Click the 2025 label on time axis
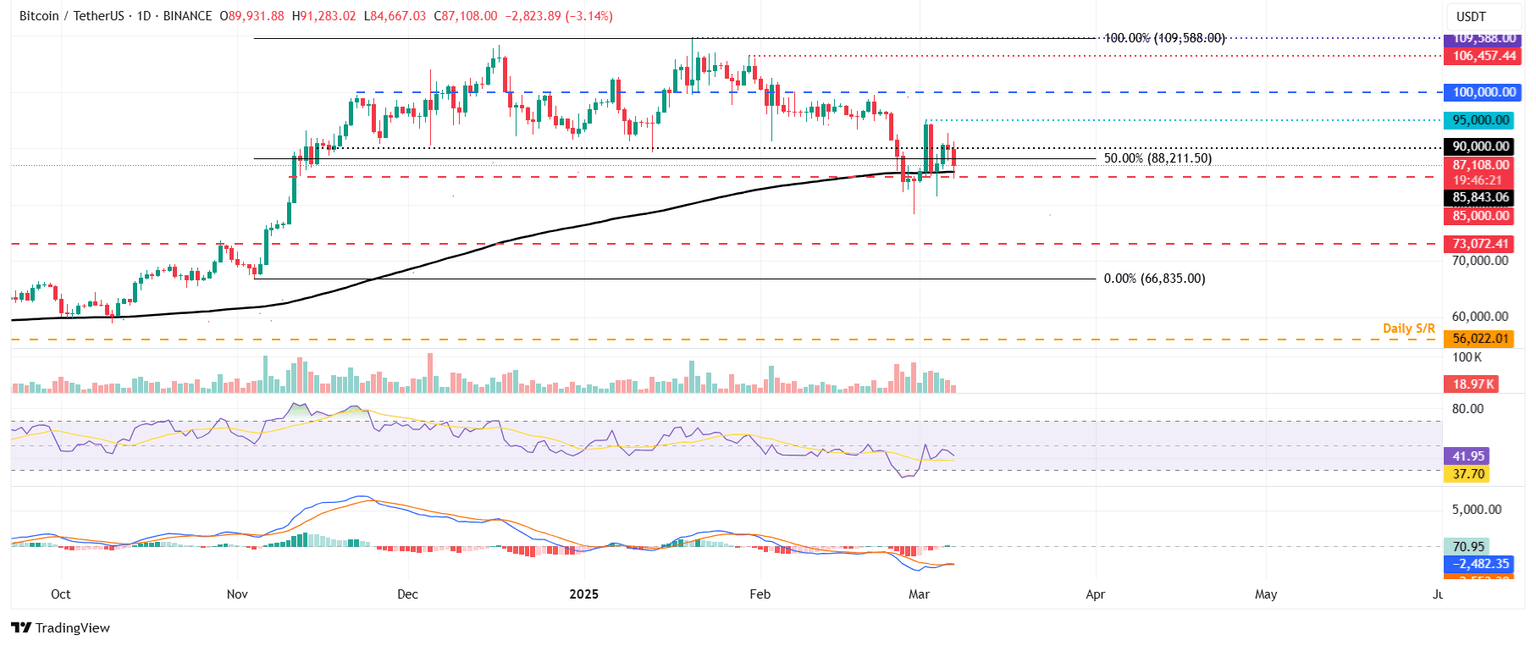 coord(583,593)
